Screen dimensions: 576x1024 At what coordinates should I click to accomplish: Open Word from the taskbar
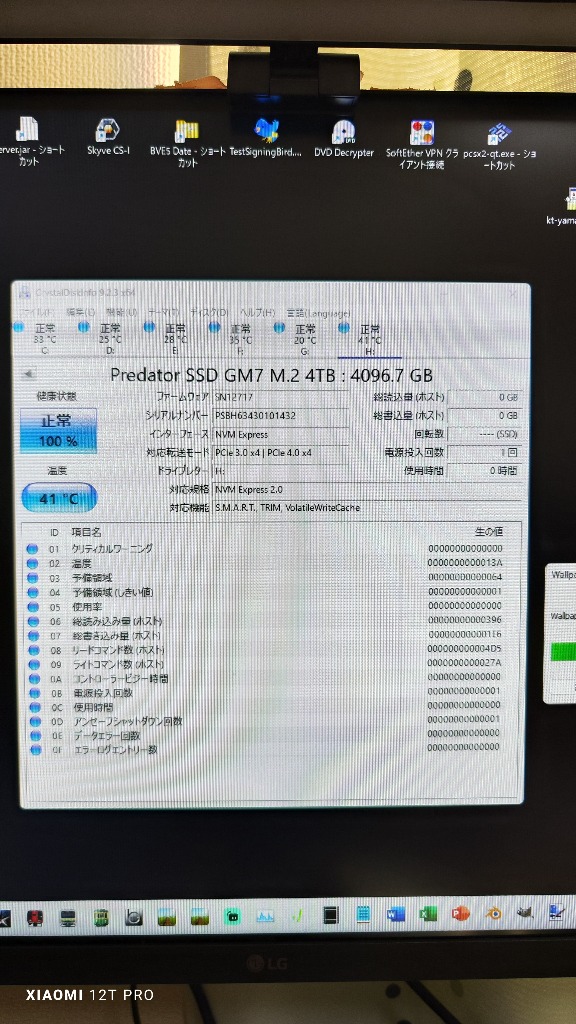[x=396, y=915]
